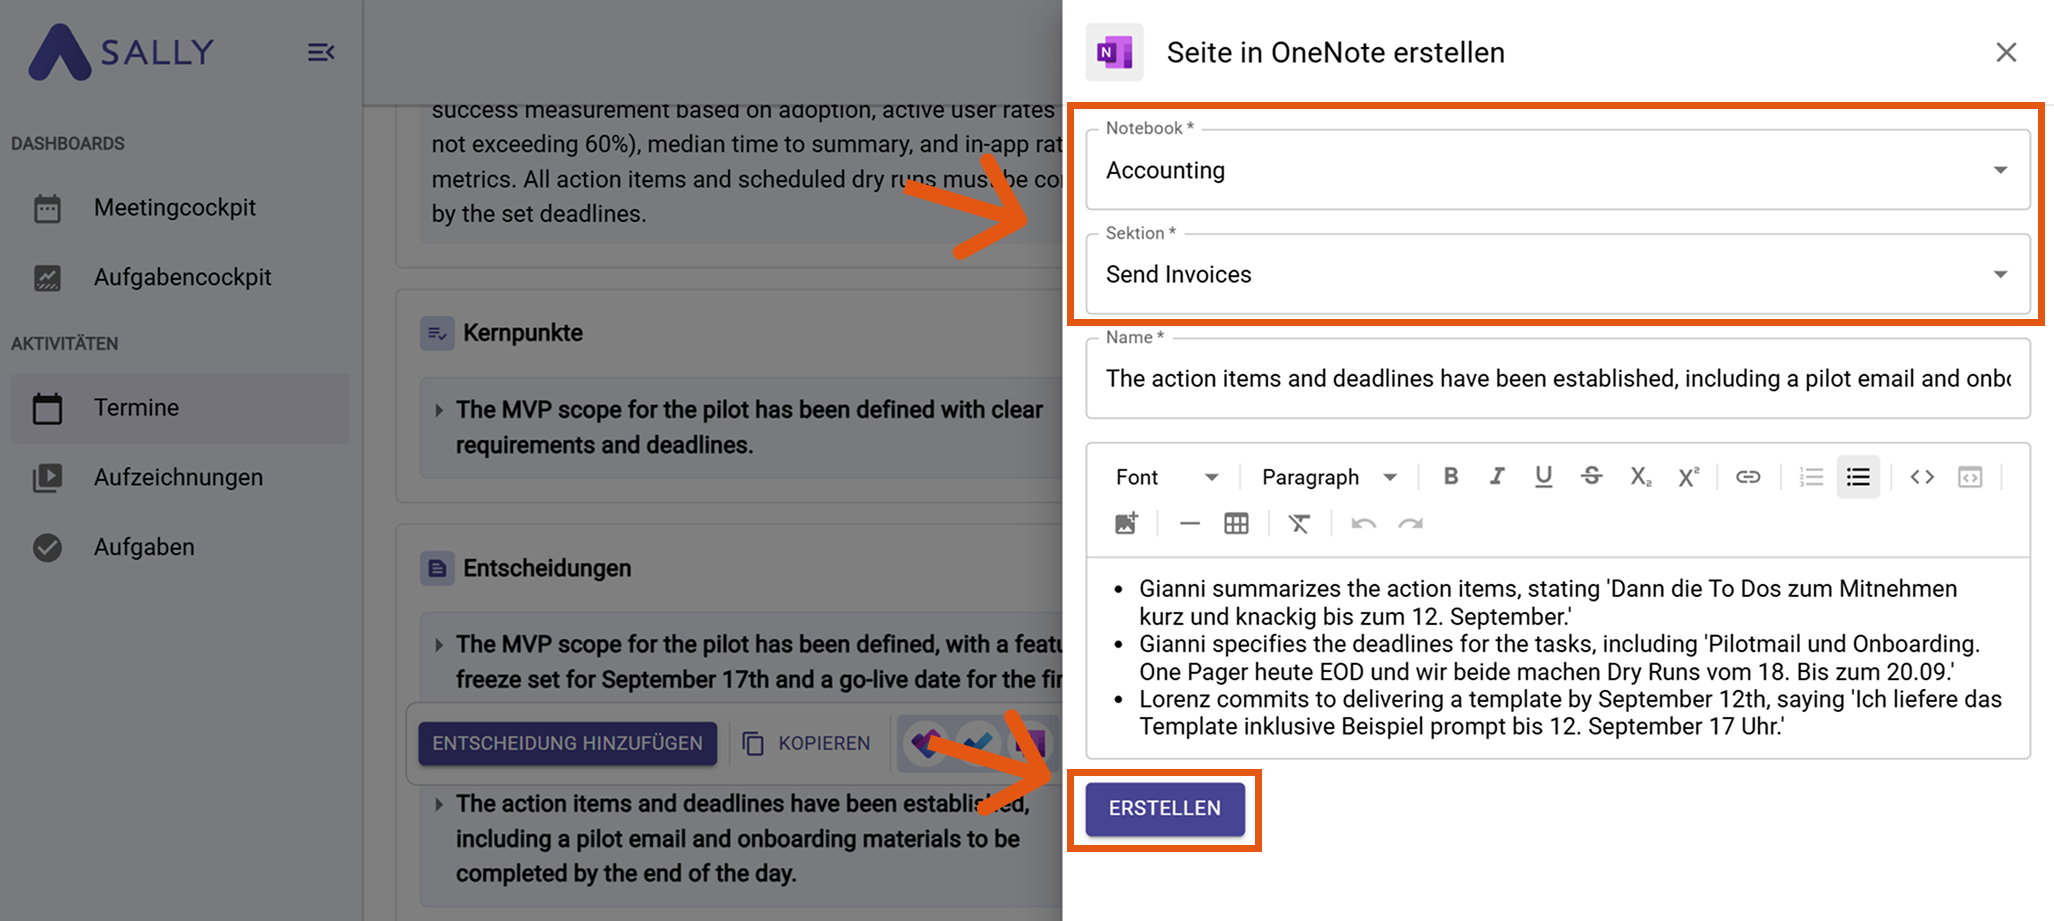The image size is (2054, 921).
Task: Click the ENTSCHEIDUNG HINZUFÜGEN button
Action: 567,743
